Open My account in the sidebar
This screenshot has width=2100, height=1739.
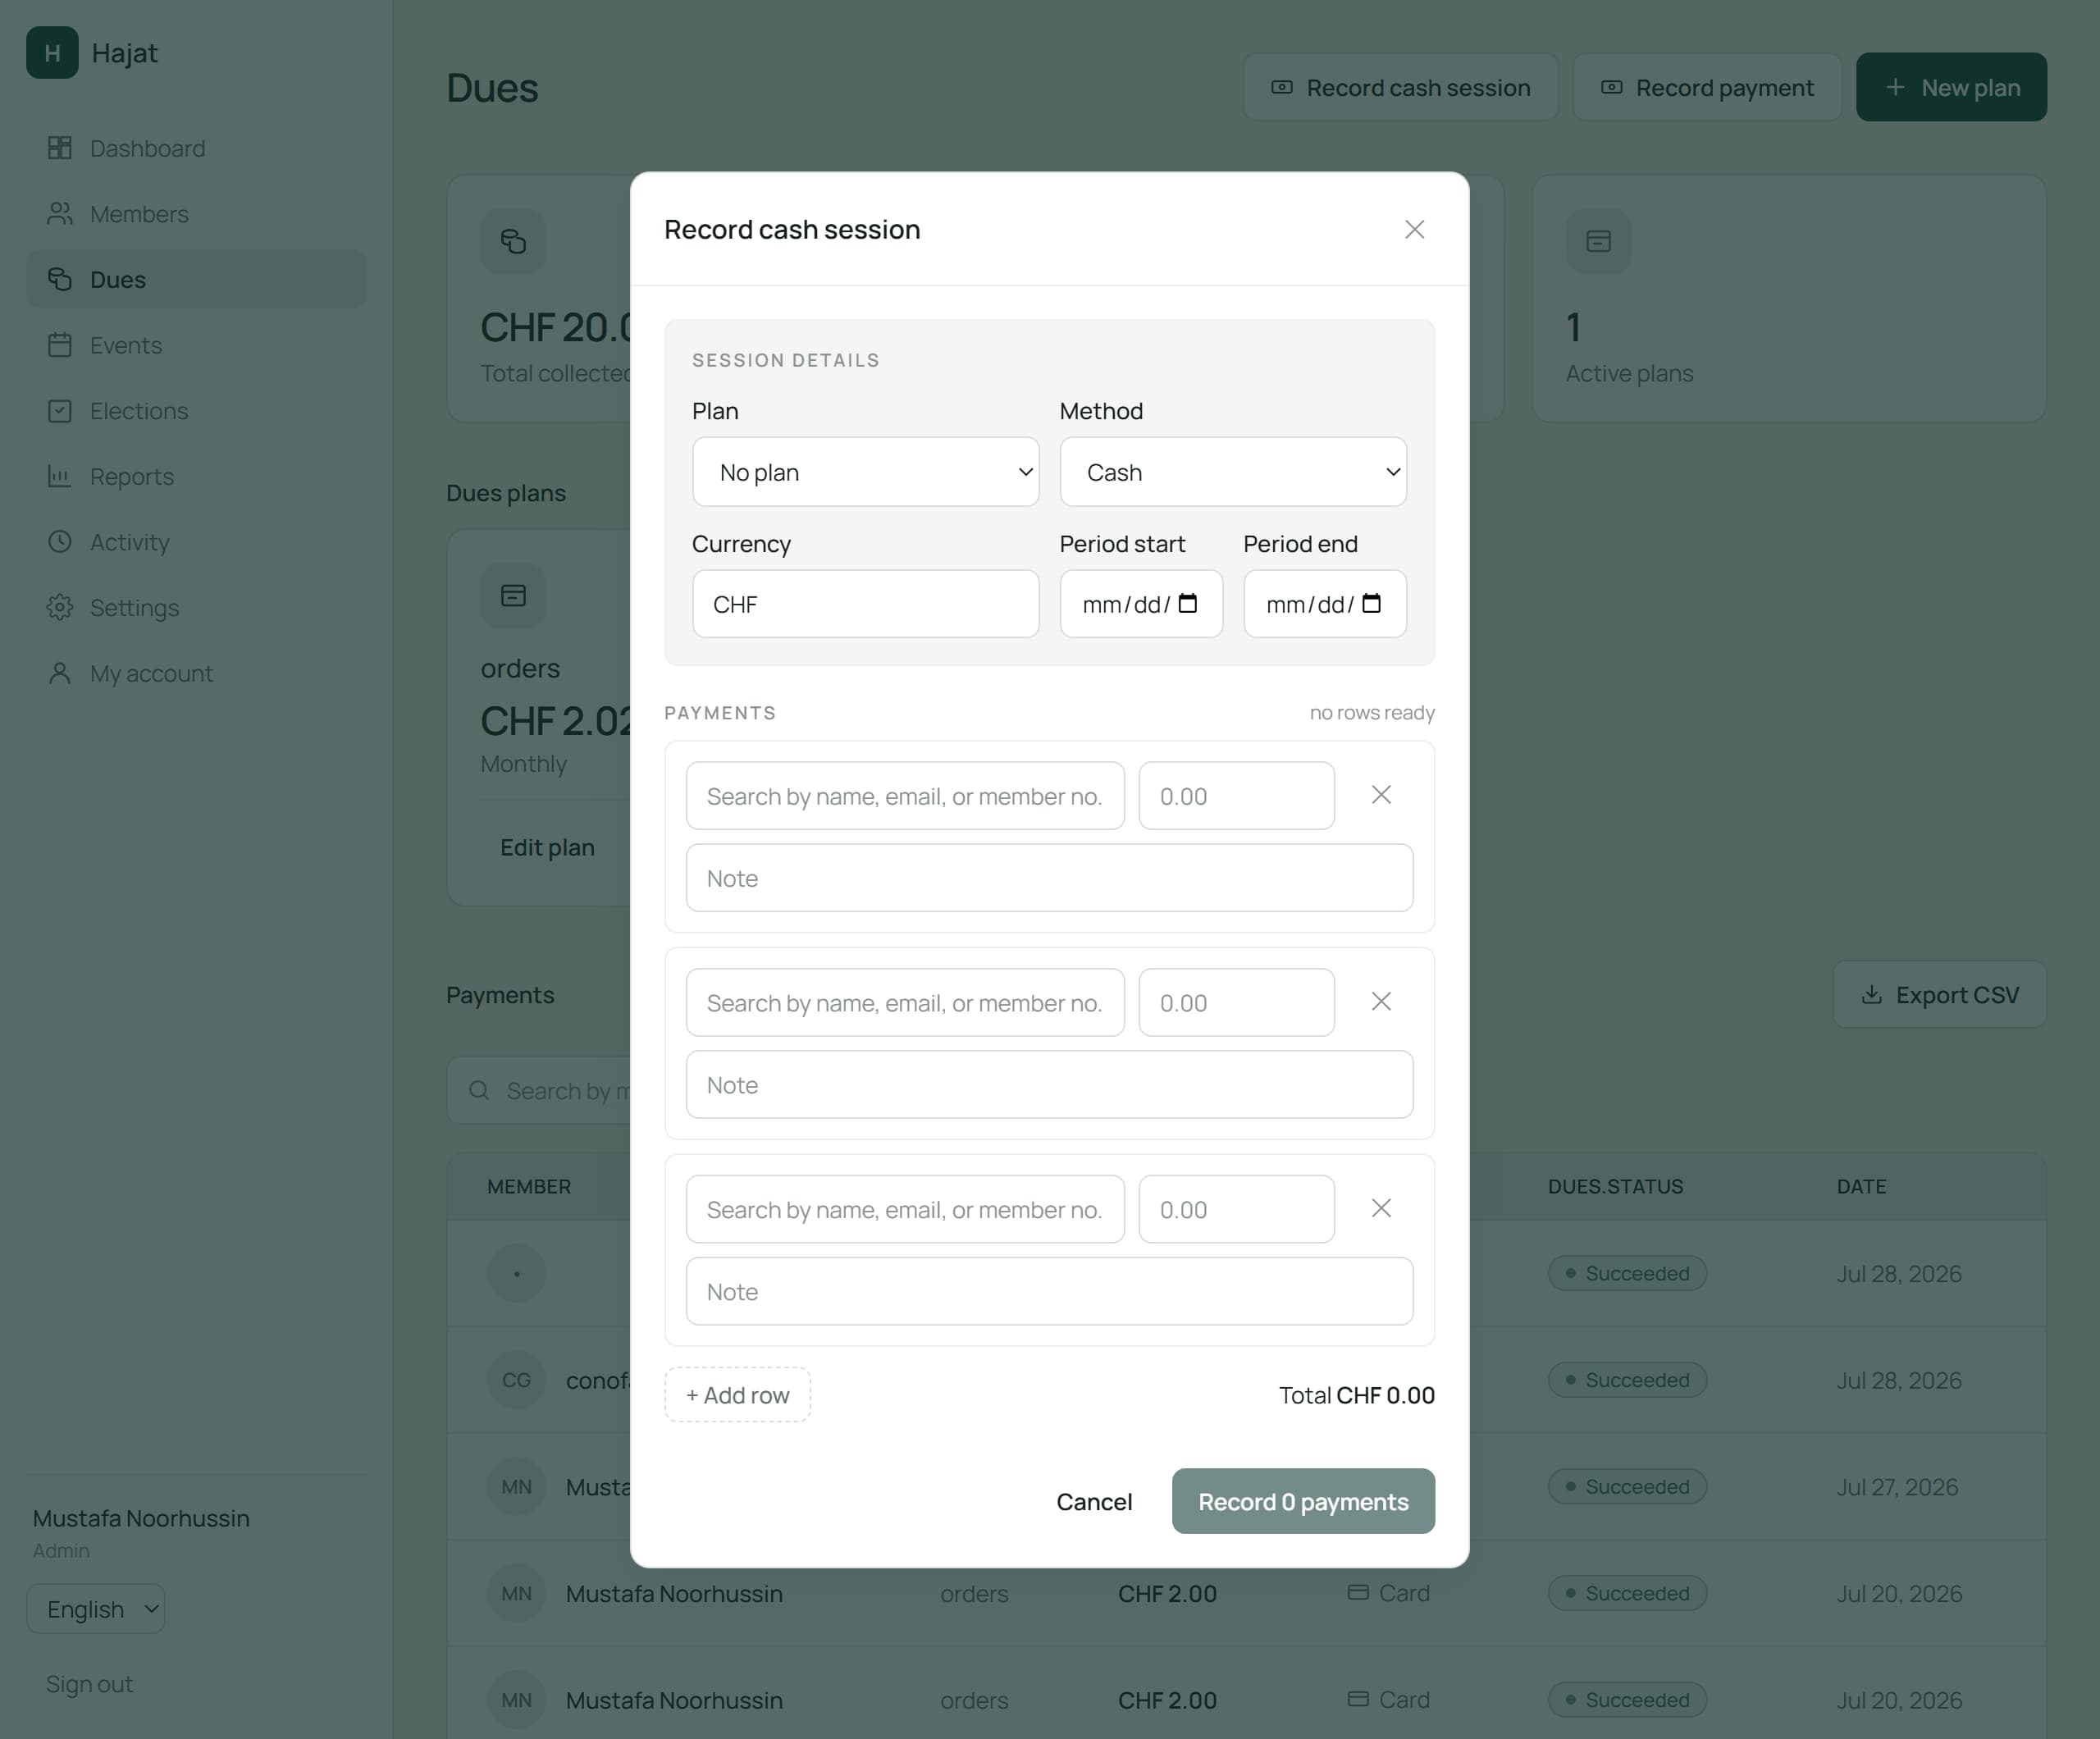(x=196, y=673)
